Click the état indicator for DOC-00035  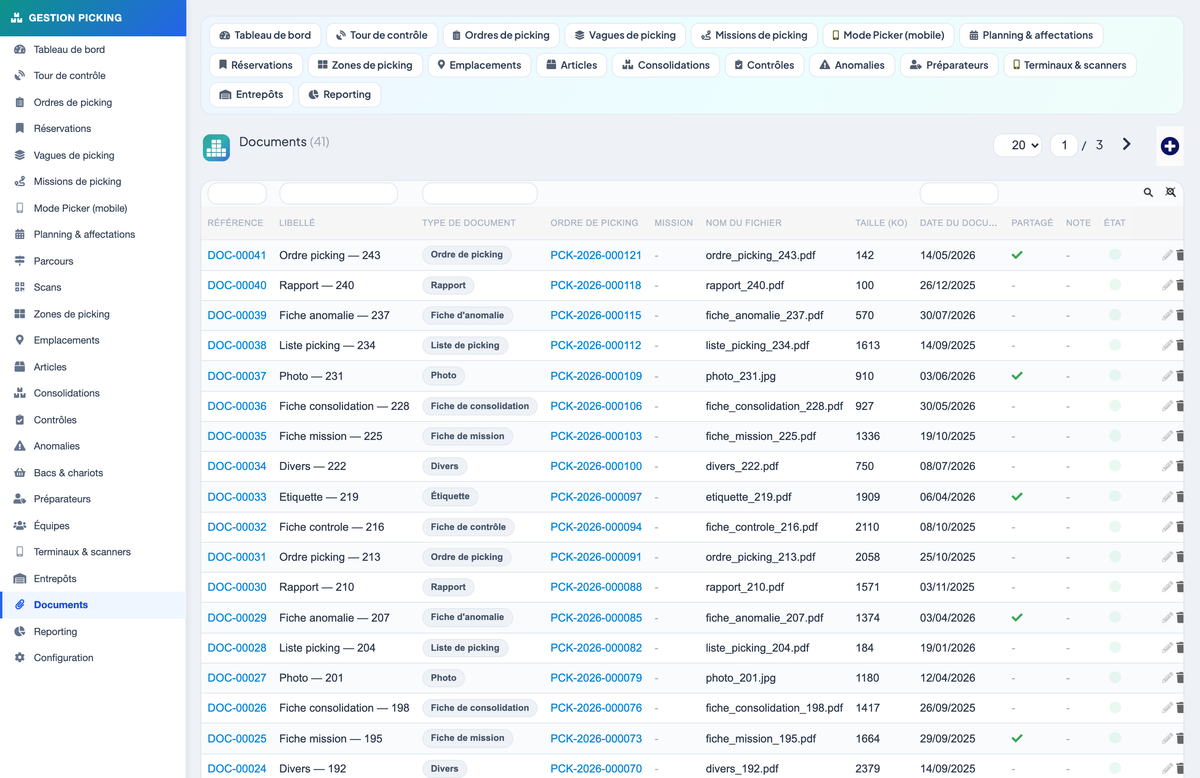coord(1115,437)
